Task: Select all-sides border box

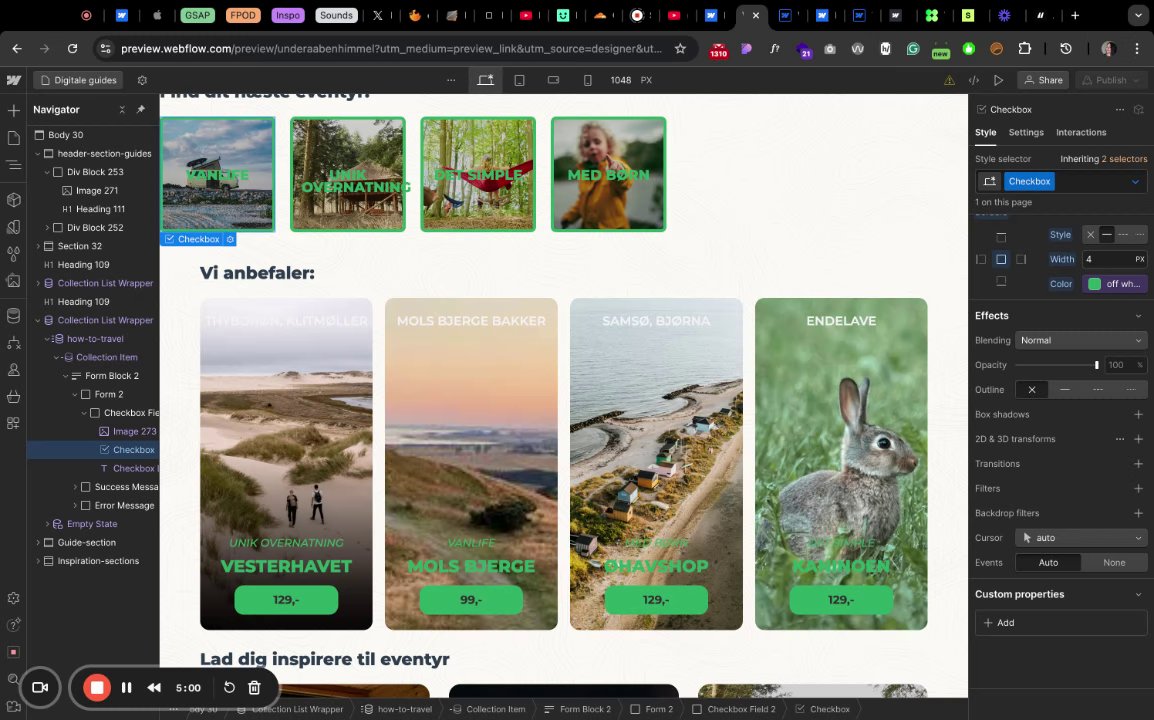Action: coord(1001,259)
